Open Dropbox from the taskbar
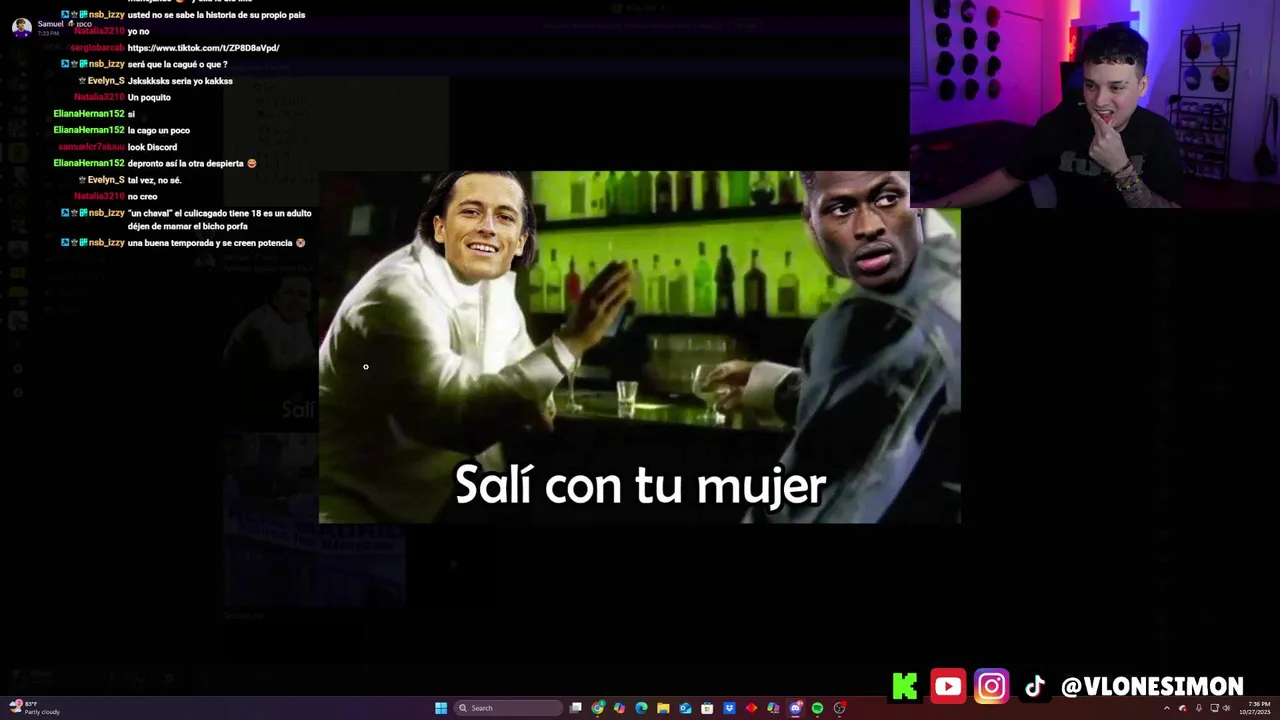This screenshot has width=1280, height=720. tap(729, 708)
